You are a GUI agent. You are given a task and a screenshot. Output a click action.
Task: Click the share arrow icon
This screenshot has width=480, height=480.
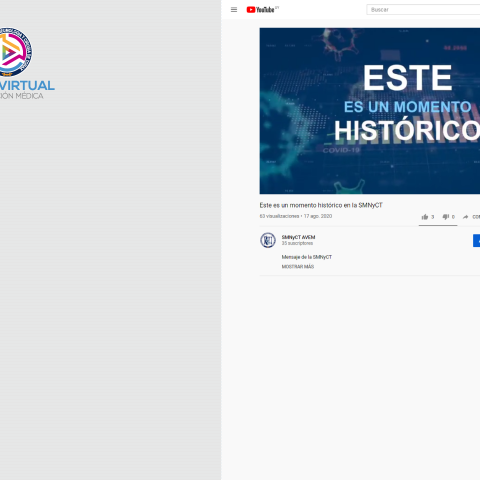(x=466, y=217)
